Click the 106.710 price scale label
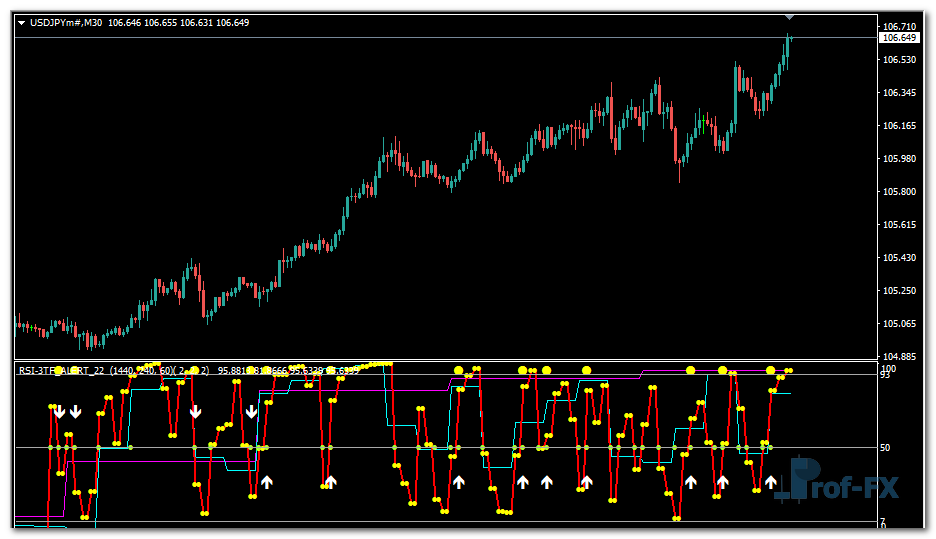 tap(897, 26)
